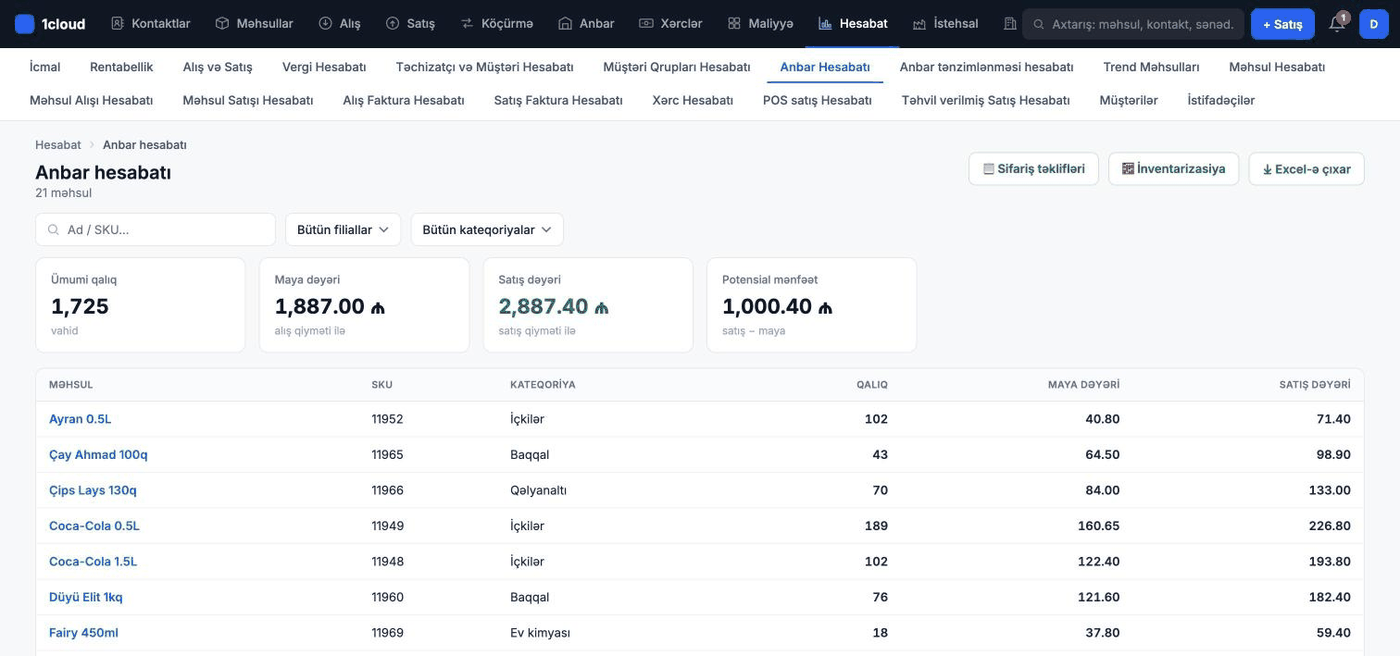
Task: Click the Hesabat breadcrumb link
Action: (58, 145)
